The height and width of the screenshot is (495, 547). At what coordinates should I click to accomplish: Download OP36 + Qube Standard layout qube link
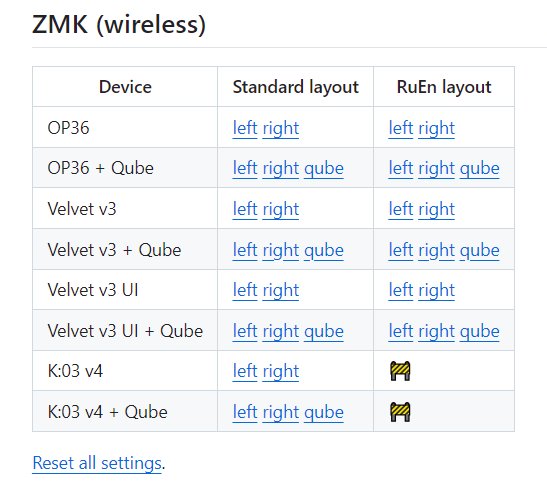(324, 168)
